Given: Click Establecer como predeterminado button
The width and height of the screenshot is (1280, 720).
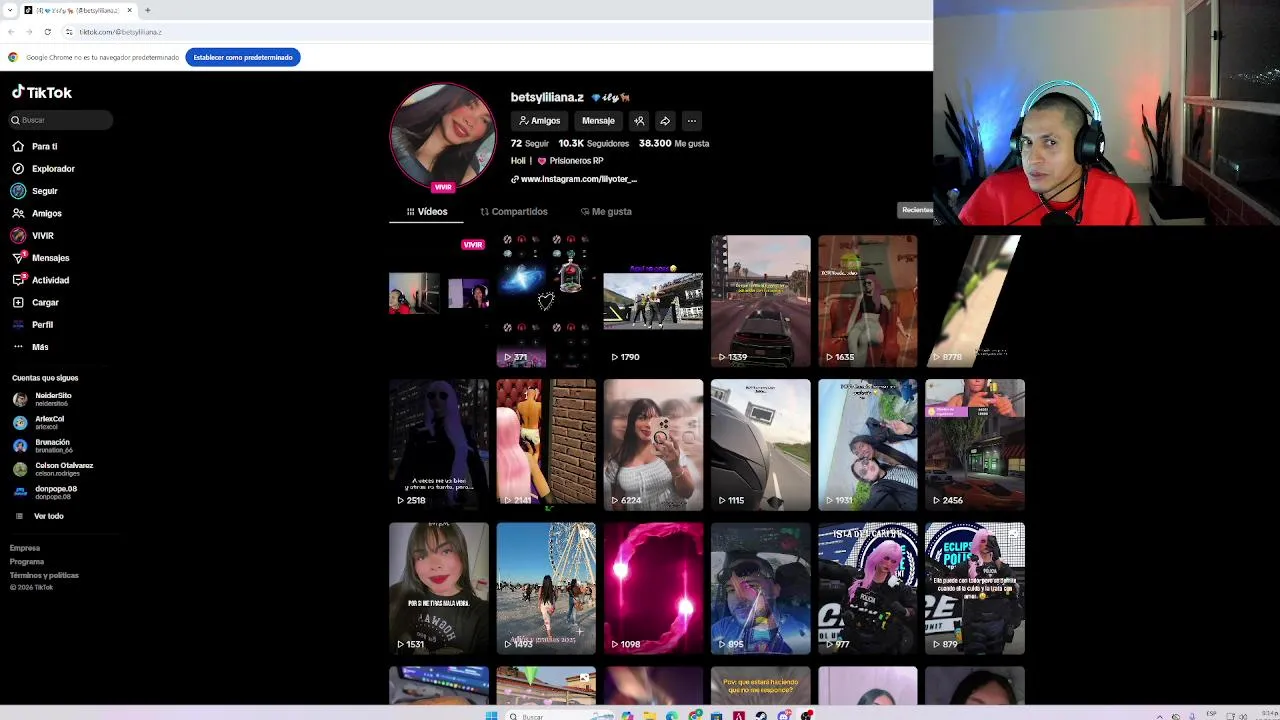Looking at the screenshot, I should click(x=243, y=57).
